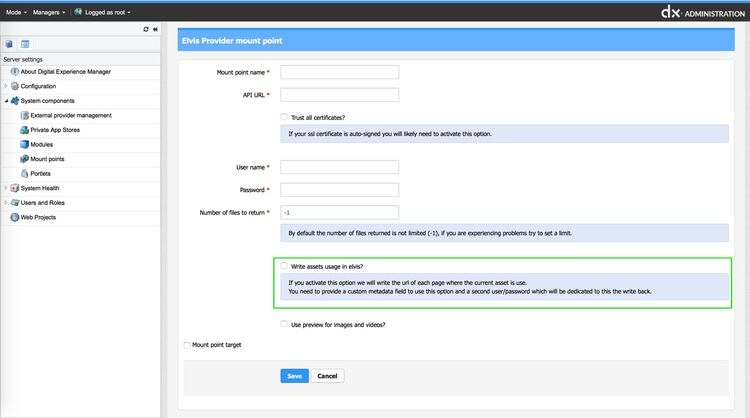Image resolution: width=750 pixels, height=418 pixels.
Task: Click the Configuration tree label
Action: pyautogui.click(x=38, y=86)
